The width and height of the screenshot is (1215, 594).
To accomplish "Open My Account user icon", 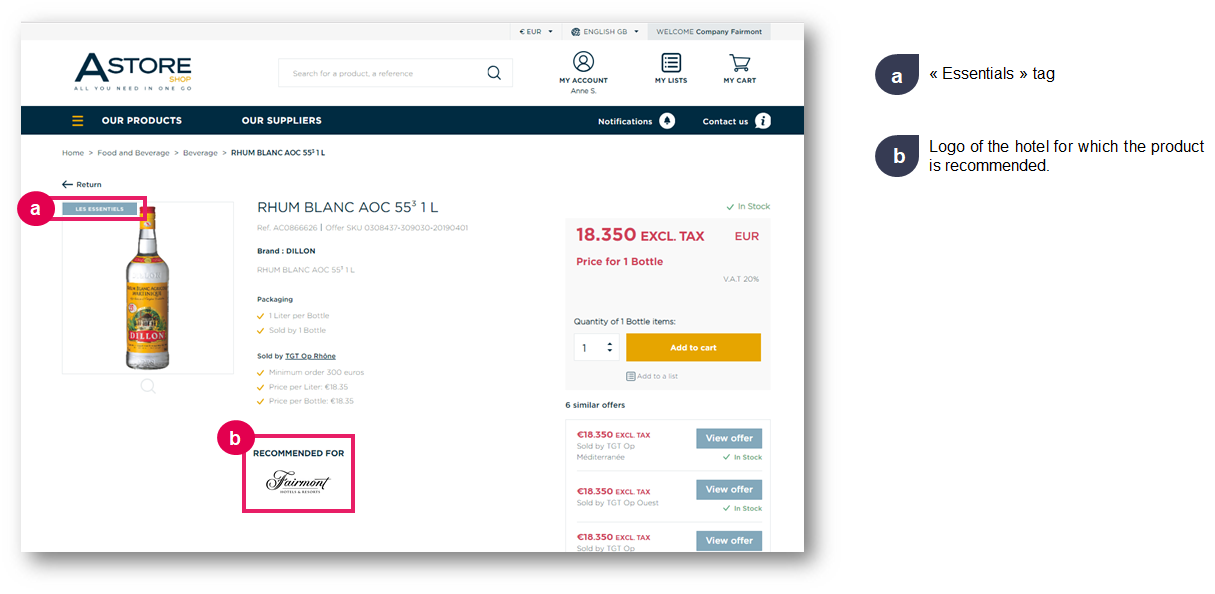I will pos(583,62).
